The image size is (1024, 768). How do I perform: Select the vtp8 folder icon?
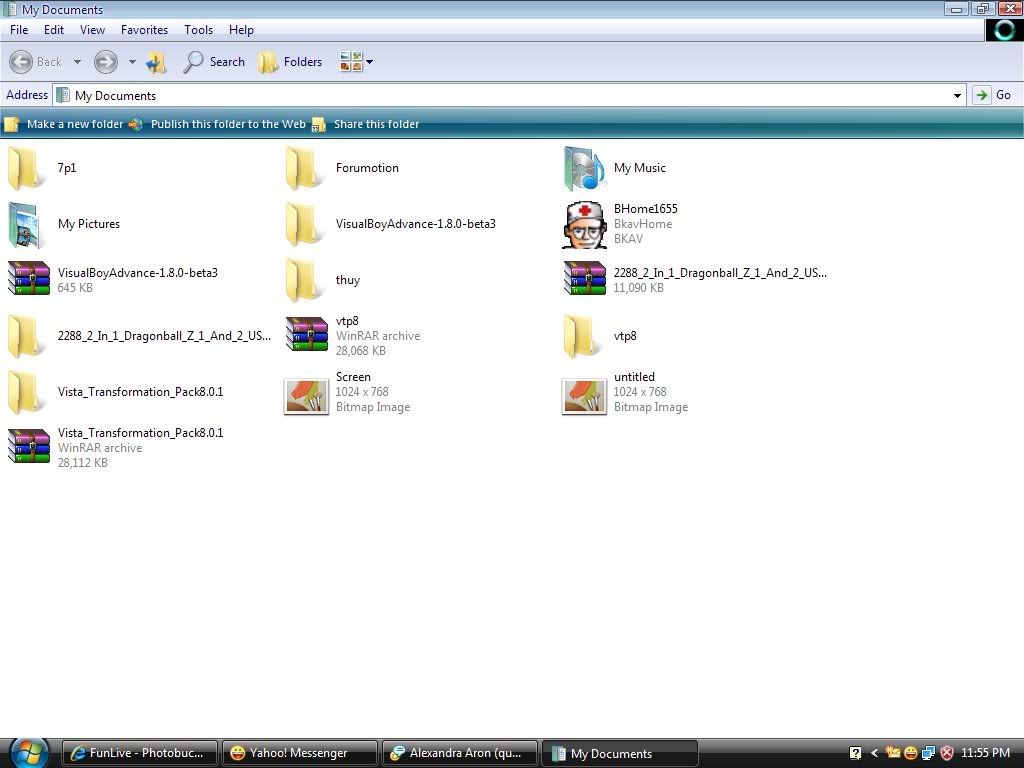[x=583, y=337]
